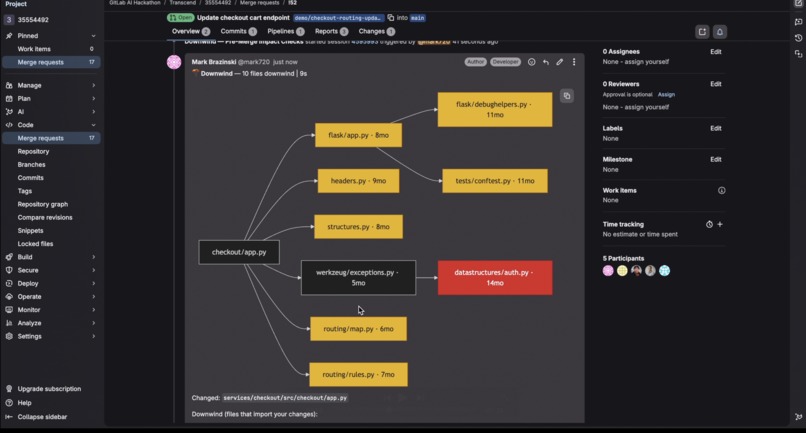Click the flask/app.py diagram node
Viewport: 806px width, 433px height.
point(358,135)
